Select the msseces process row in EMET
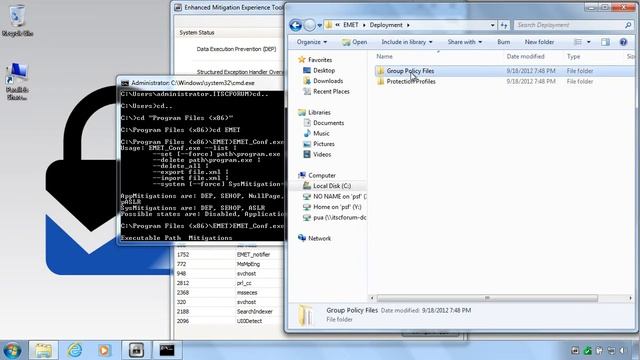 point(229,293)
